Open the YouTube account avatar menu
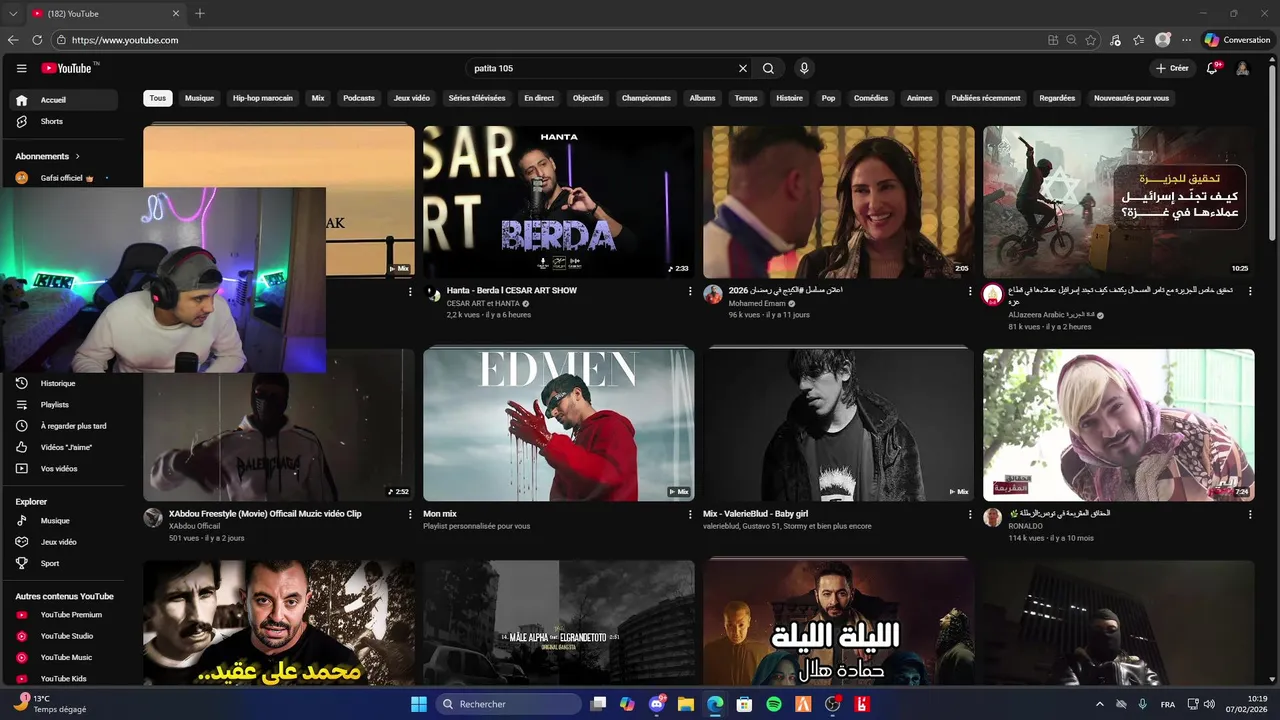The width and height of the screenshot is (1280, 720). tap(1243, 68)
